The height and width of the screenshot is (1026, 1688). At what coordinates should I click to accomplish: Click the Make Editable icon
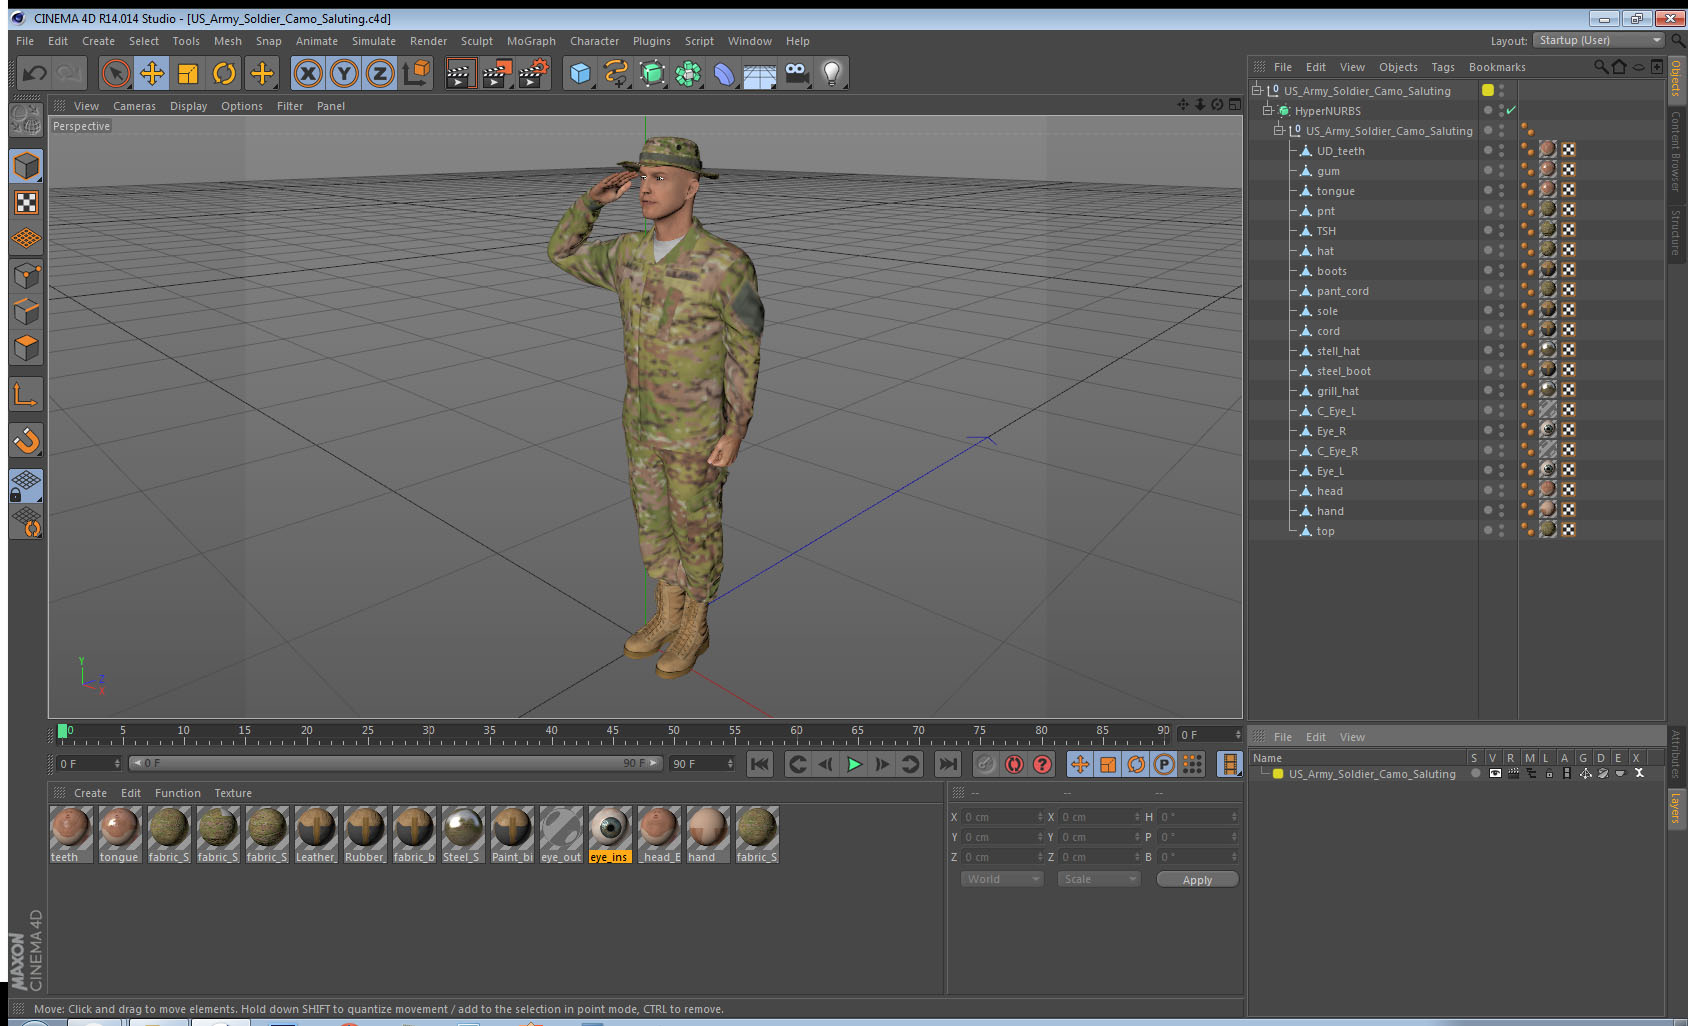[26, 120]
